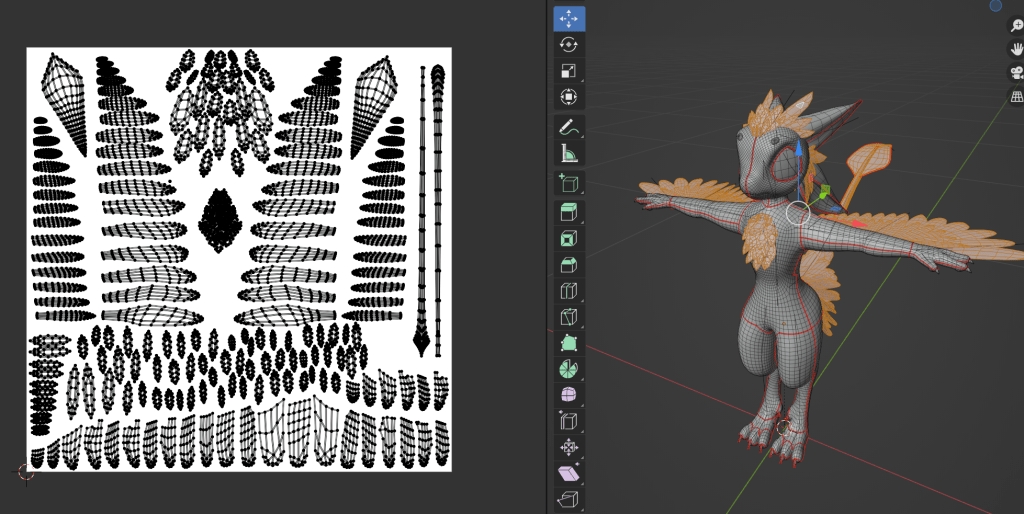Screen dimensions: 1024x514
Task: Select the Move tool in the toolbar
Action: coord(569,18)
